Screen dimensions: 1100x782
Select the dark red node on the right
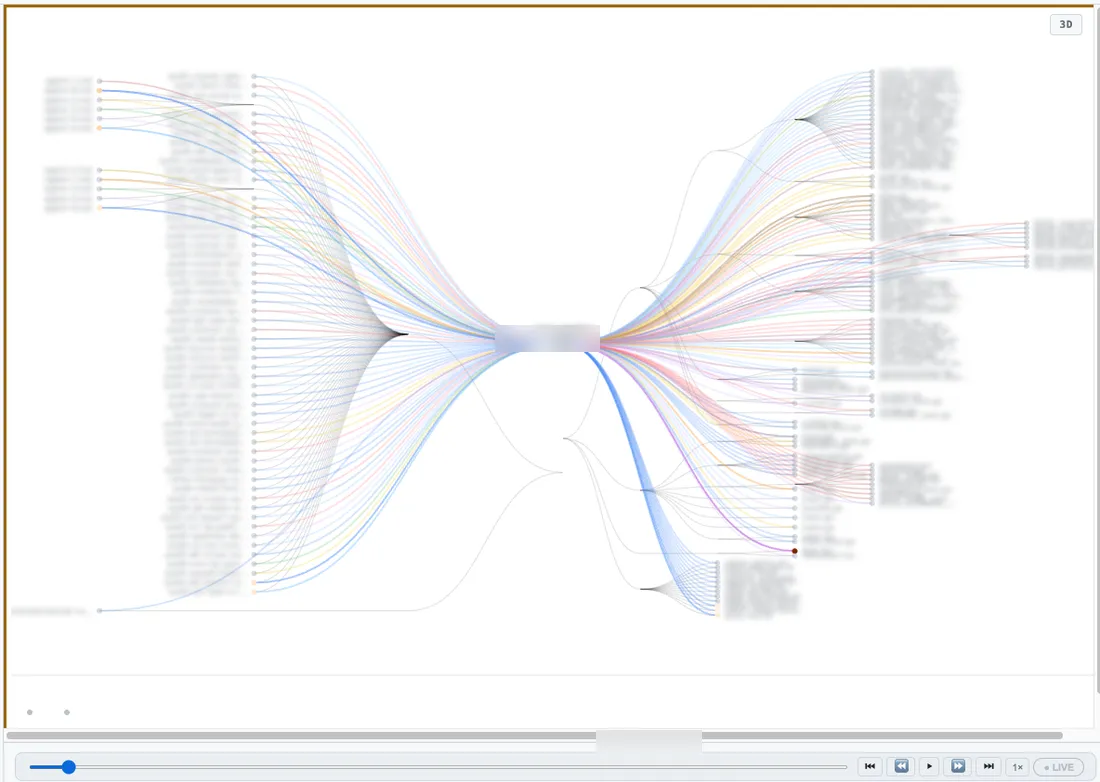[795, 551]
